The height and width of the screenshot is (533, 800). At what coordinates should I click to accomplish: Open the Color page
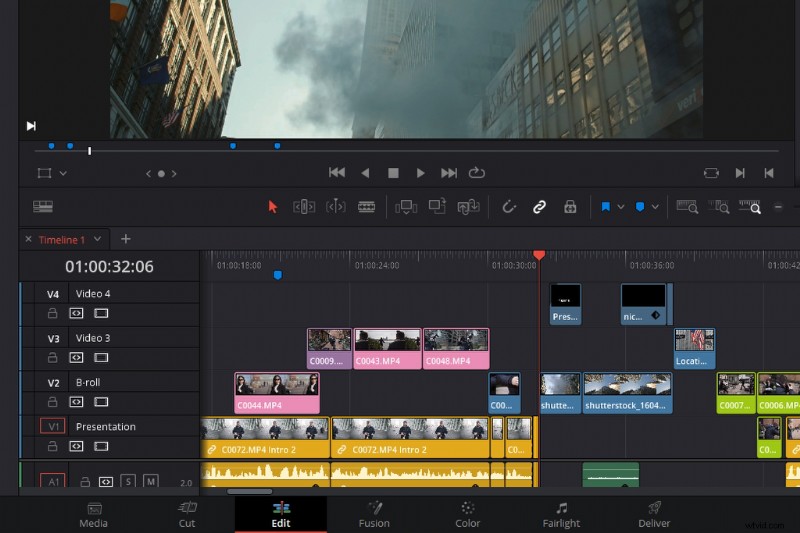pyautogui.click(x=467, y=515)
